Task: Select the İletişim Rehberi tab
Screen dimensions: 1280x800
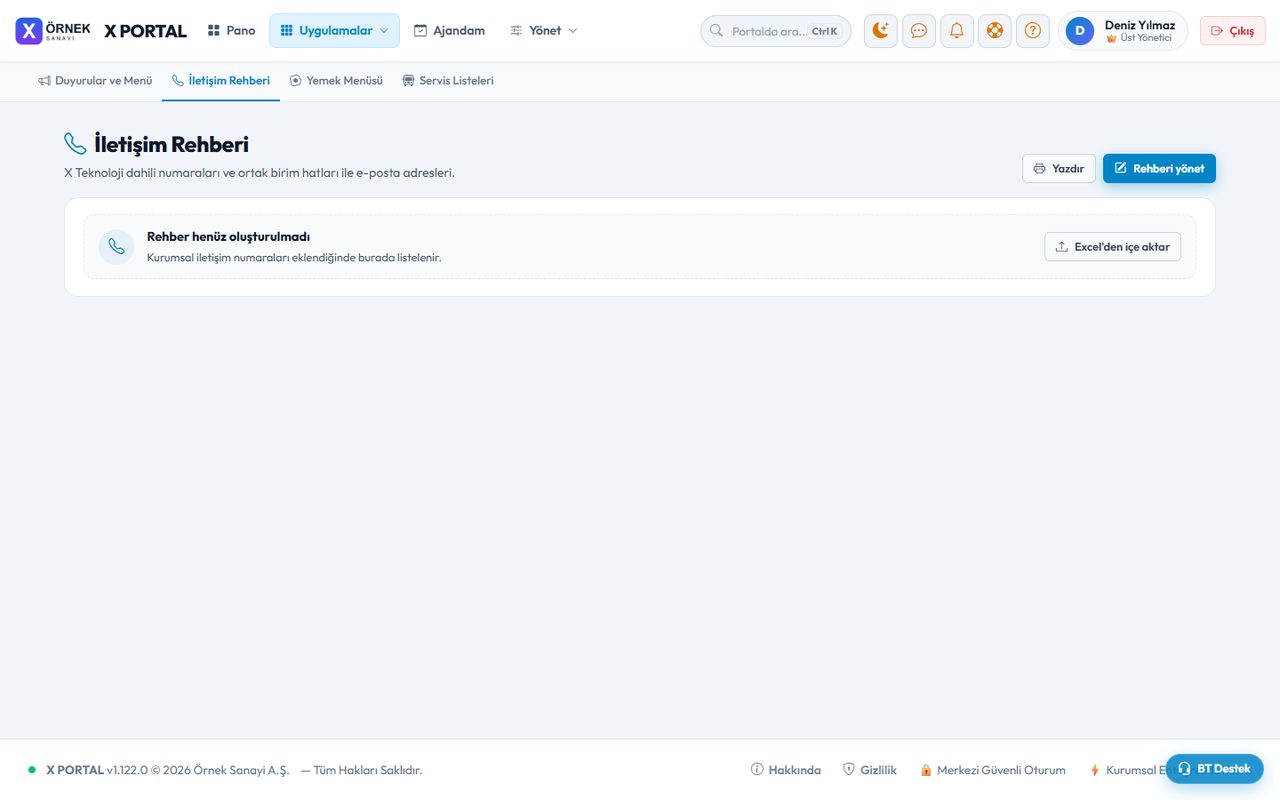Action: point(221,81)
